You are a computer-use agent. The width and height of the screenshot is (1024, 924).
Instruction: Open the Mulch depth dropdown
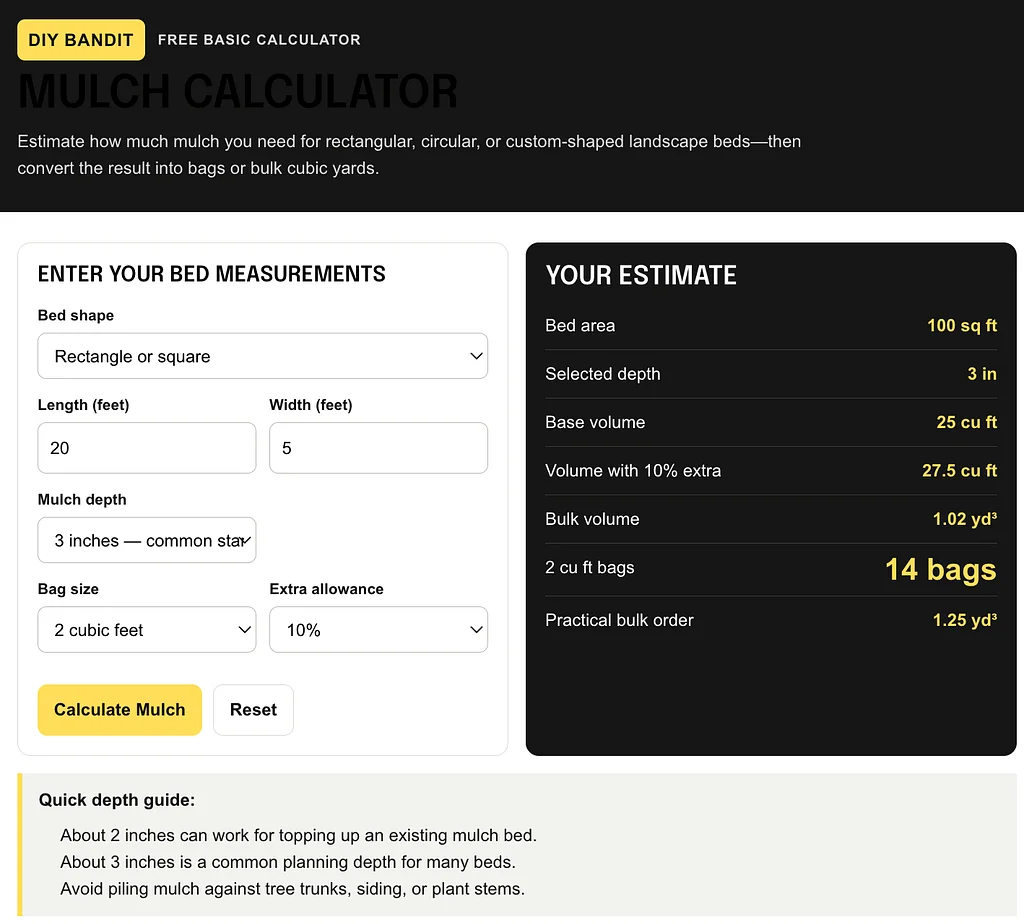(x=147, y=540)
